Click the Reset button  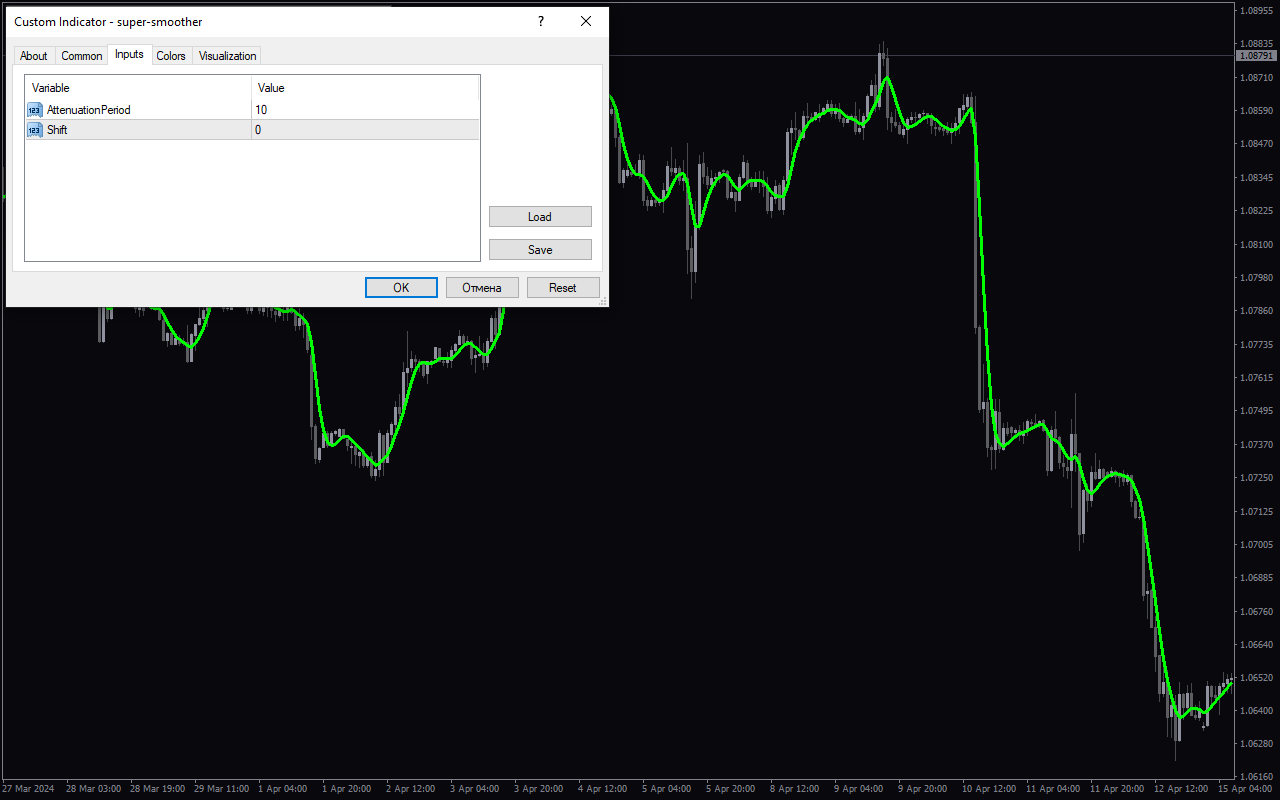point(563,288)
